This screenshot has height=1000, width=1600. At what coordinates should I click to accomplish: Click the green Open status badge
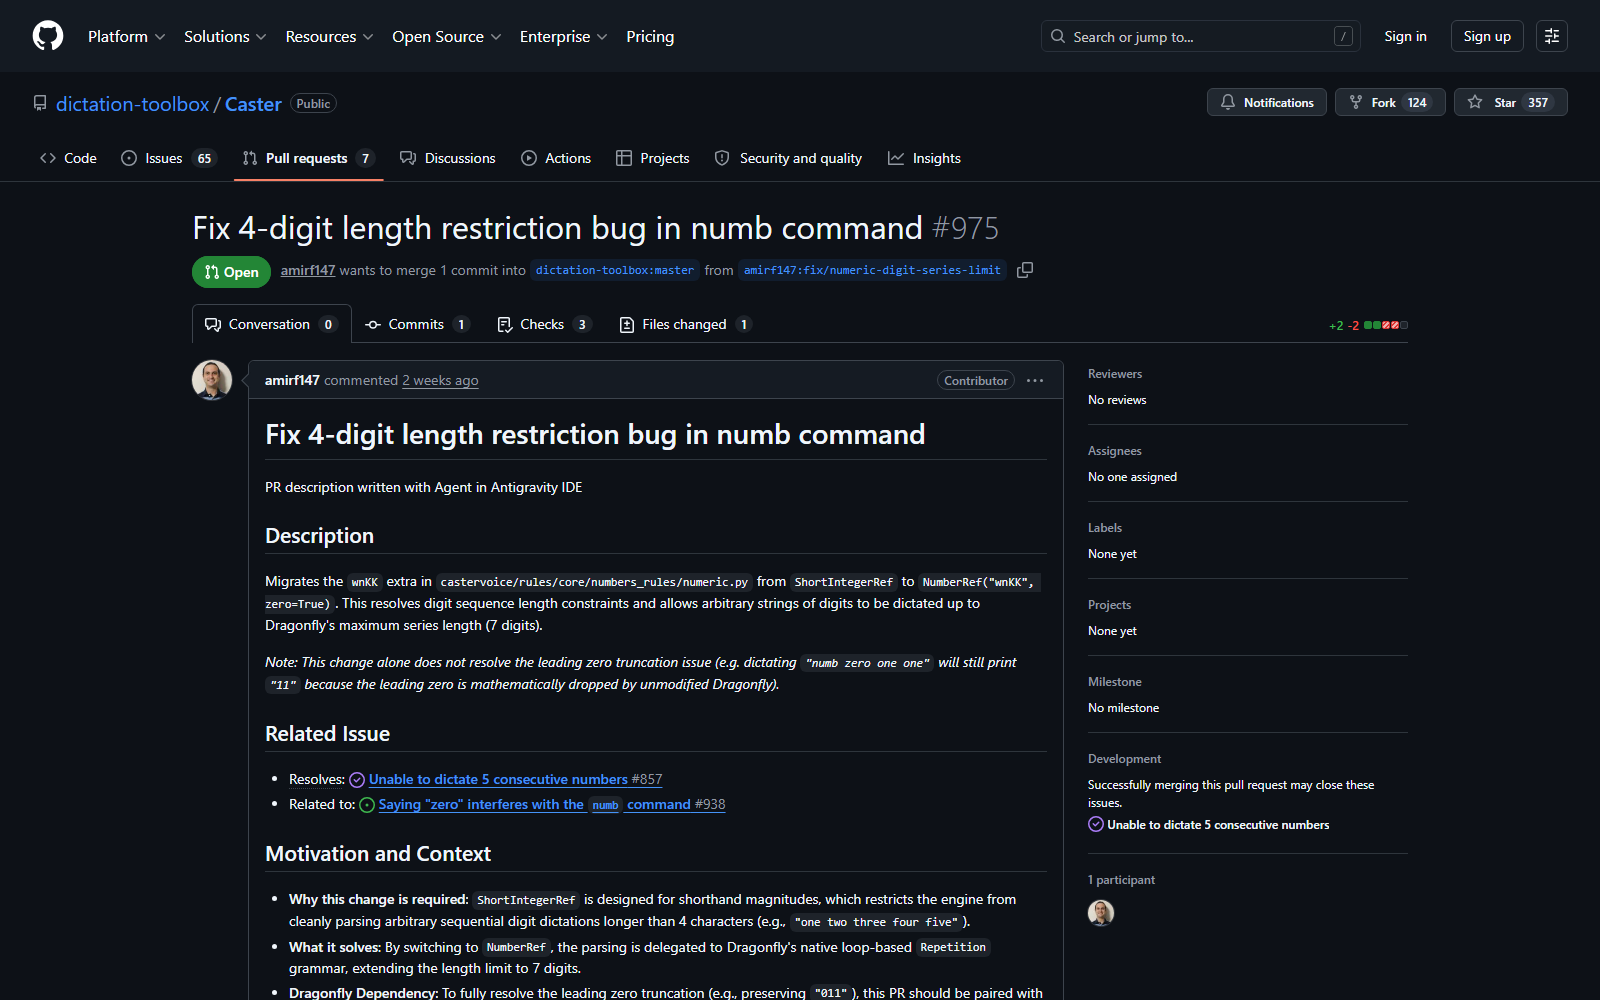[231, 272]
